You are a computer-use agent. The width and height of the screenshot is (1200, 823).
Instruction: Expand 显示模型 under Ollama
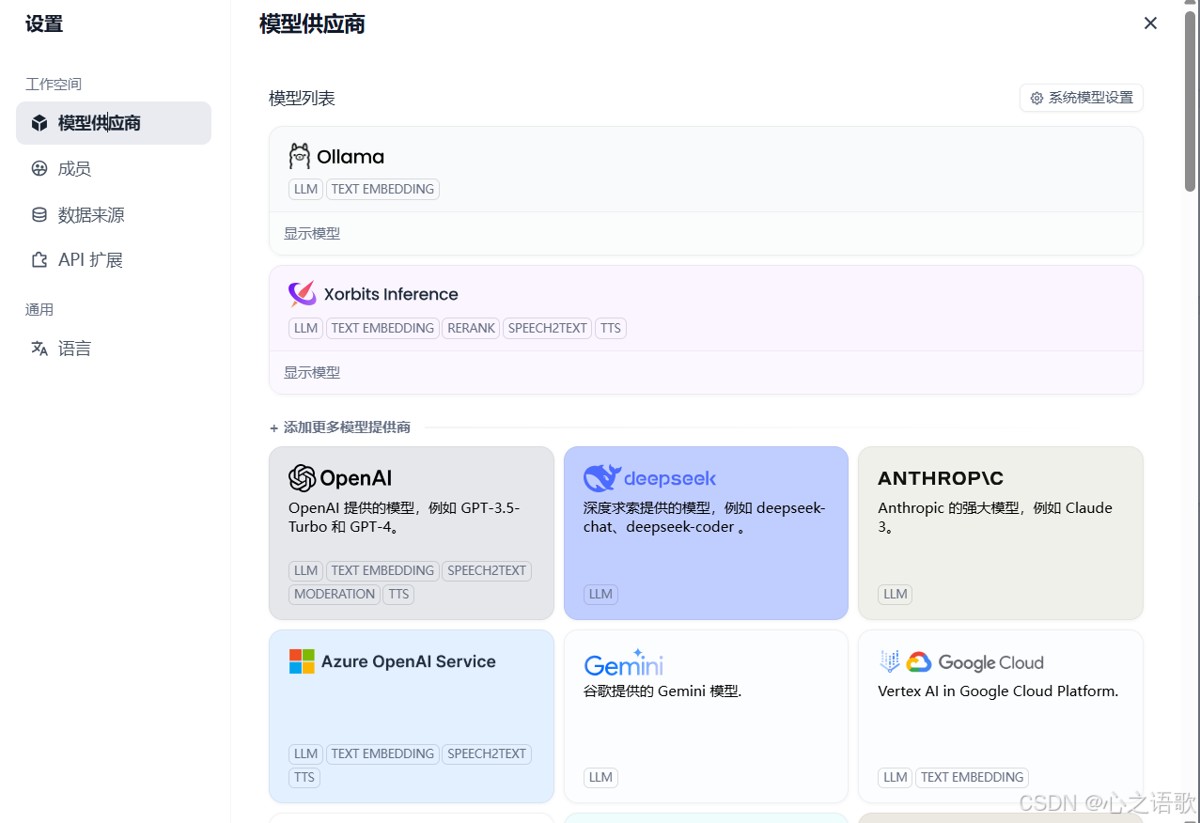pos(312,234)
